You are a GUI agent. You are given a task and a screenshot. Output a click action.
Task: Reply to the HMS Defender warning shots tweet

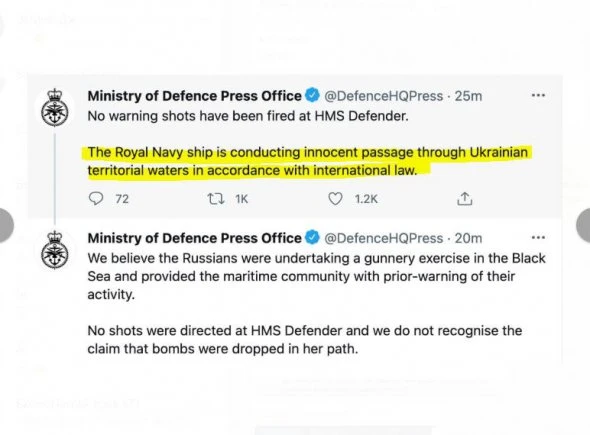96,198
